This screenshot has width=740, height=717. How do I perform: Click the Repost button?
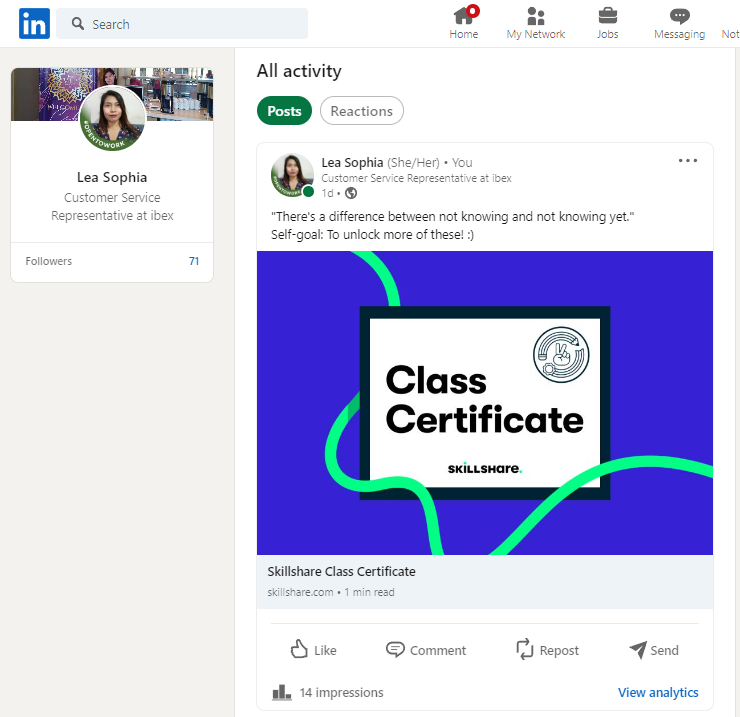point(547,650)
